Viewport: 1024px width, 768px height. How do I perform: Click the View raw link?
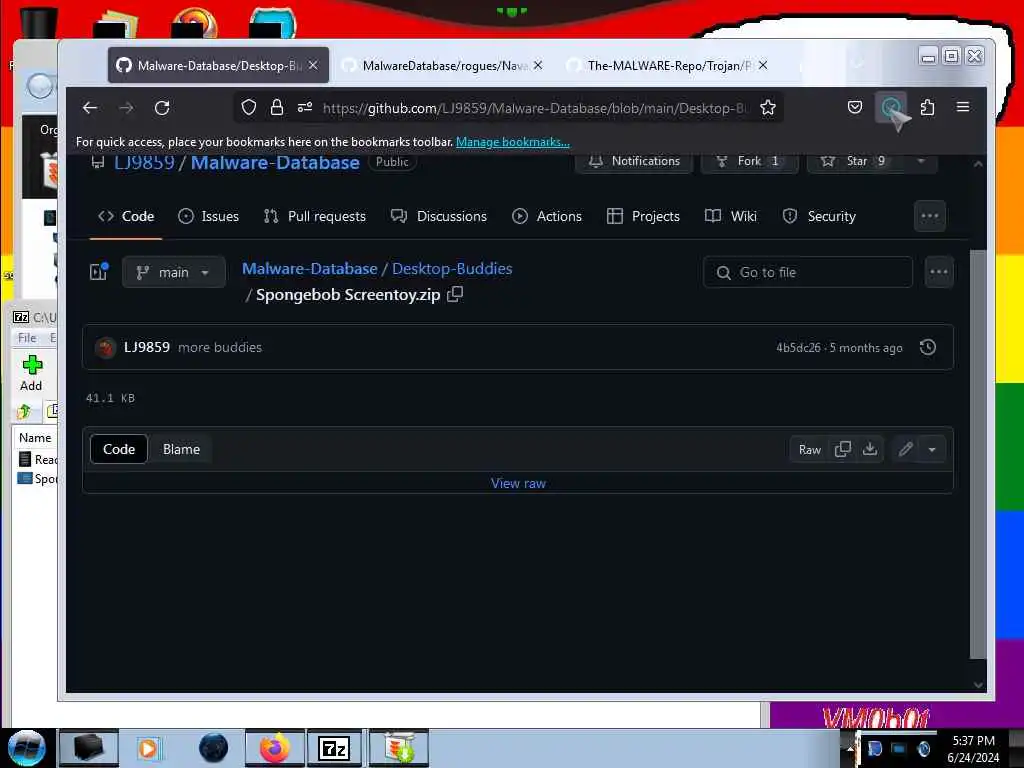519,483
